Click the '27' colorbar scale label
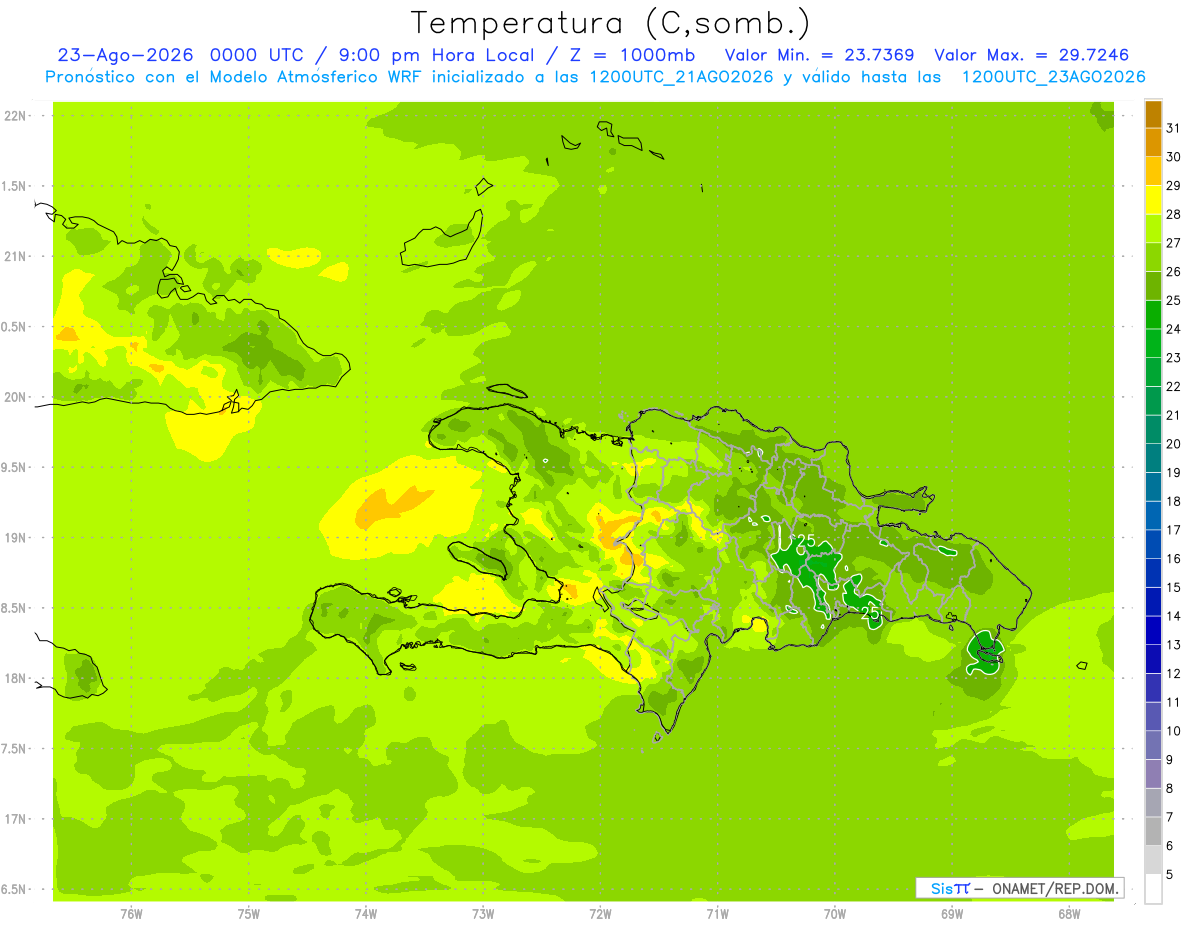This screenshot has width=1200, height=927. (1174, 243)
